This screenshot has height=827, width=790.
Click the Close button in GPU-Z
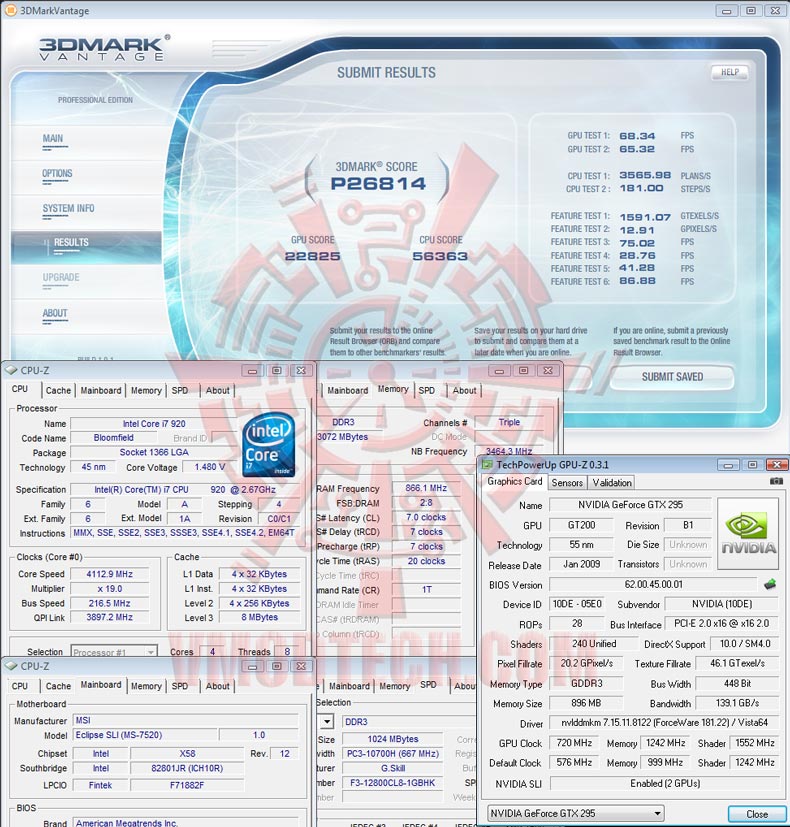[x=756, y=814]
